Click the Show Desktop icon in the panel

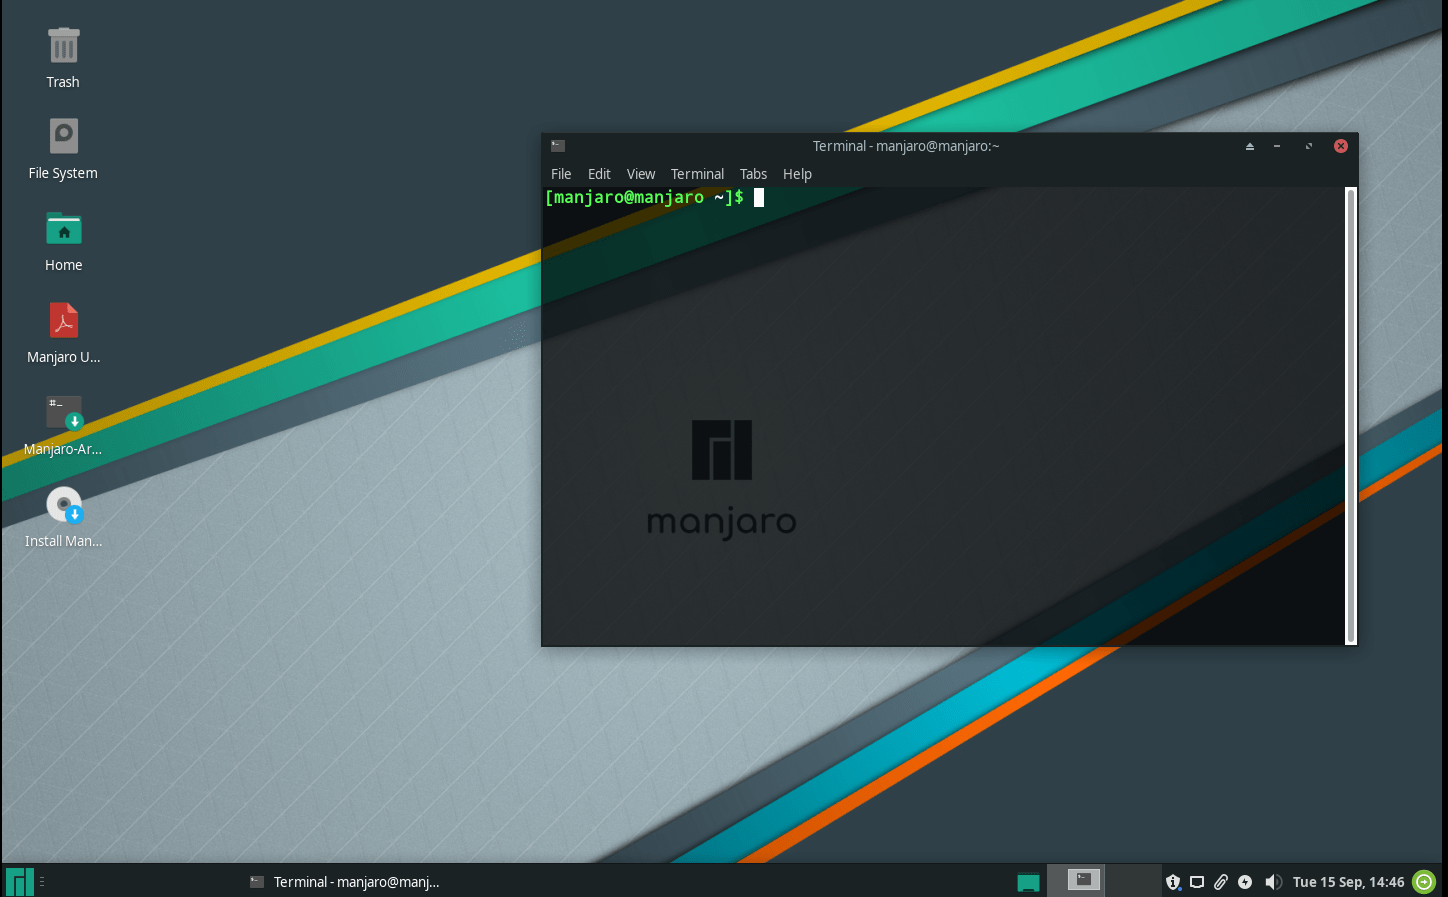(x=1028, y=882)
